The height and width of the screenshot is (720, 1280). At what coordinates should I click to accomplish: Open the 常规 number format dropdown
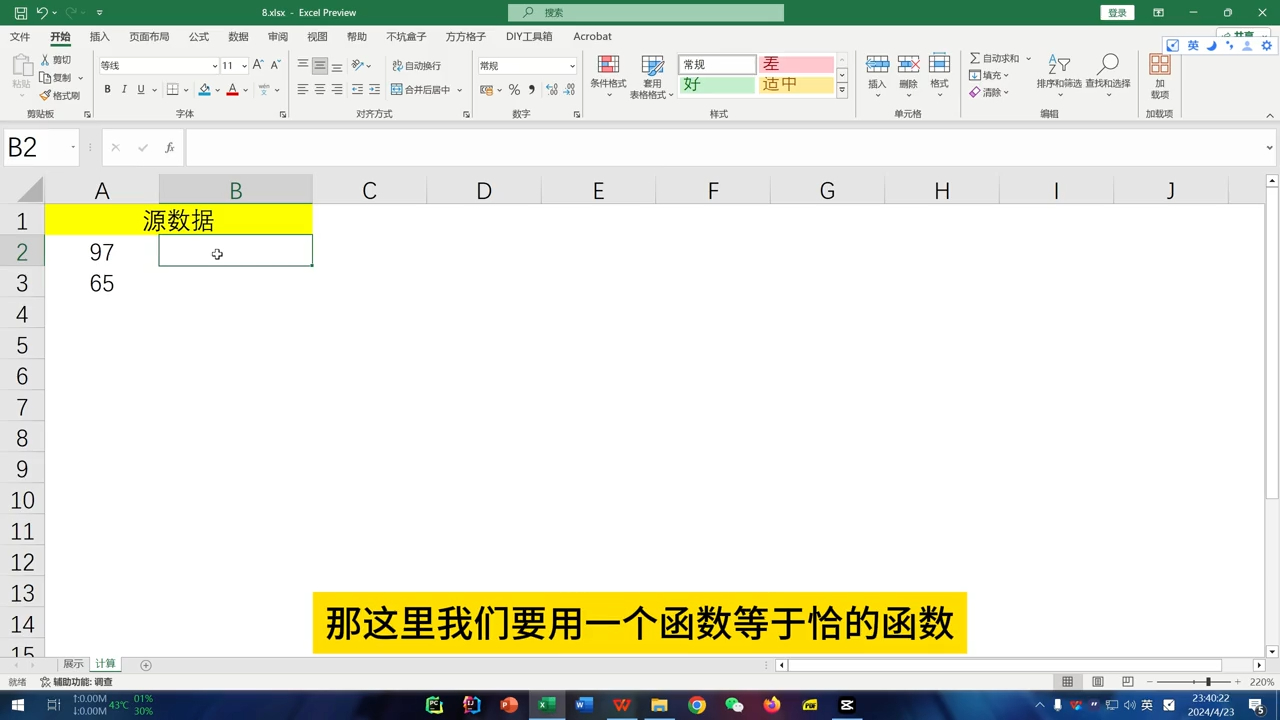click(x=525, y=65)
